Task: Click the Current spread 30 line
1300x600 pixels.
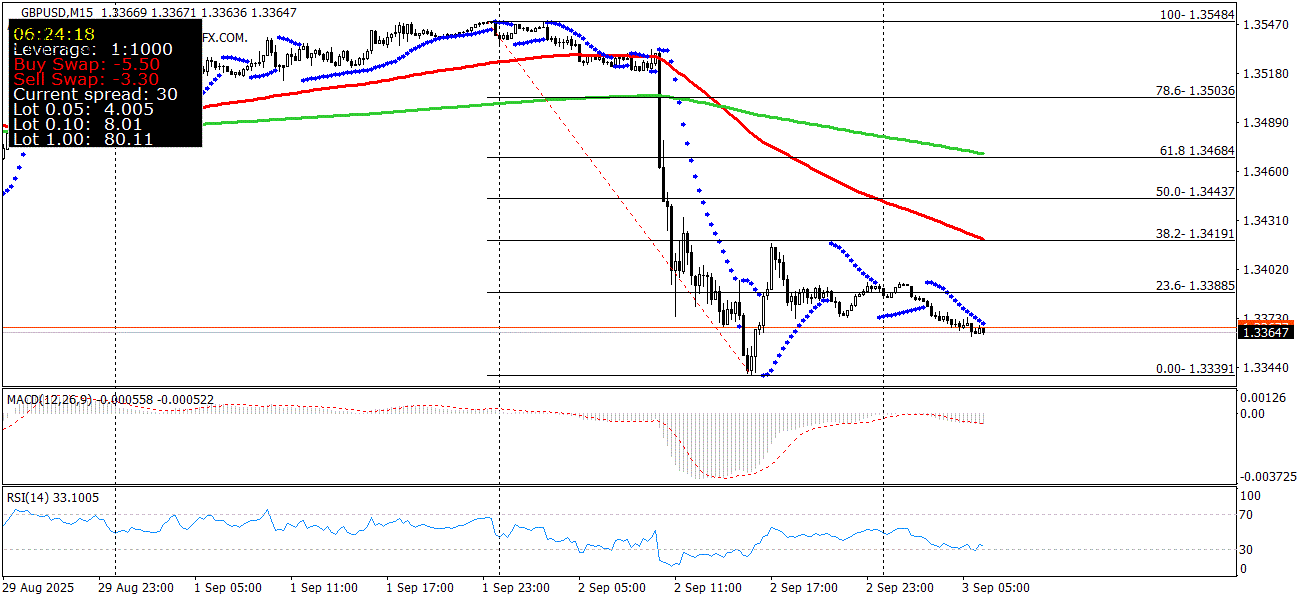Action: 95,94
